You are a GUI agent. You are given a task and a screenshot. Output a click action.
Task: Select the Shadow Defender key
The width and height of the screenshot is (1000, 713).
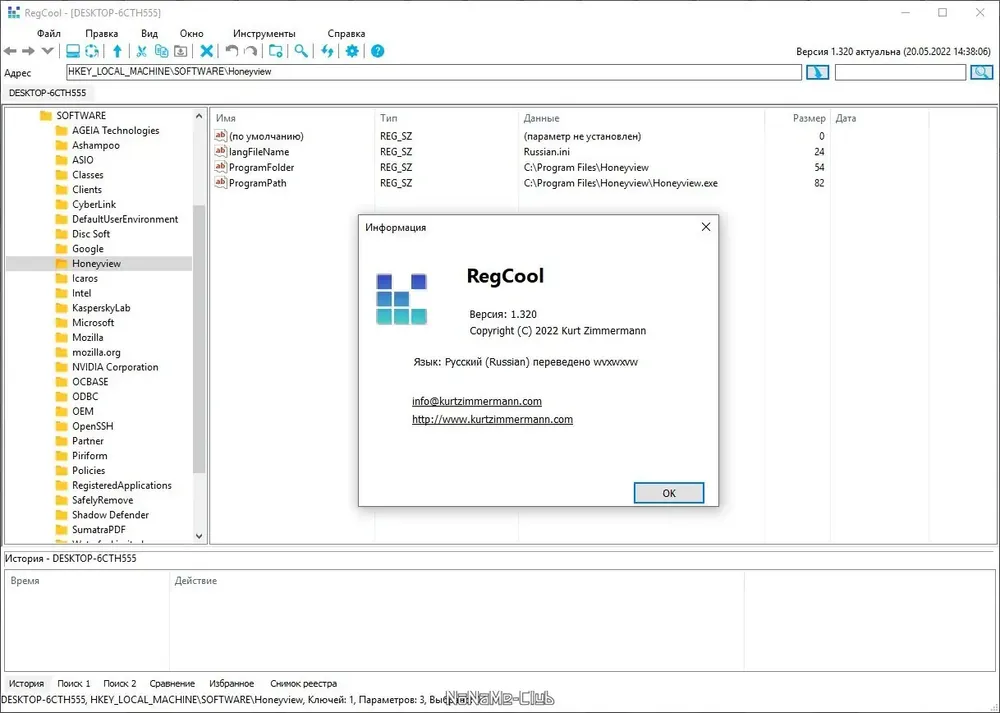(x=110, y=515)
